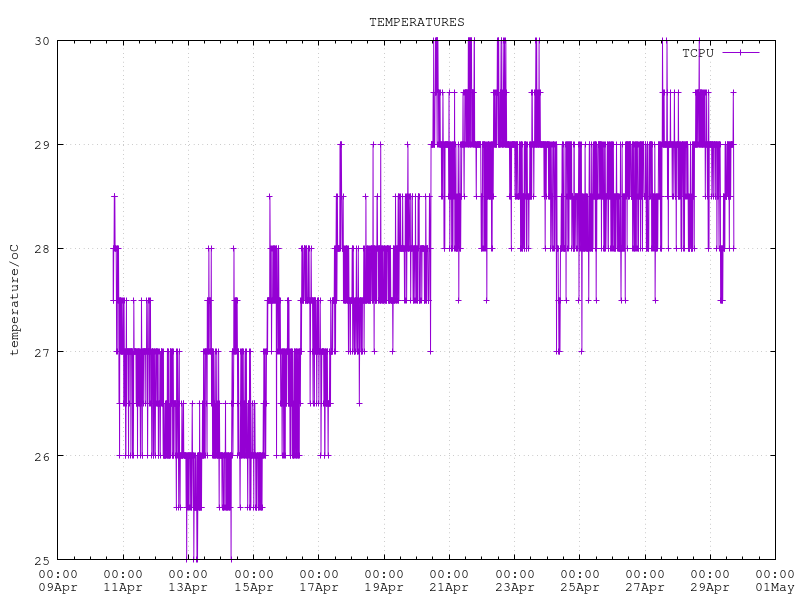This screenshot has height=600, width=800.
Task: Click the TEMPERATURES chart title
Action: (416, 22)
